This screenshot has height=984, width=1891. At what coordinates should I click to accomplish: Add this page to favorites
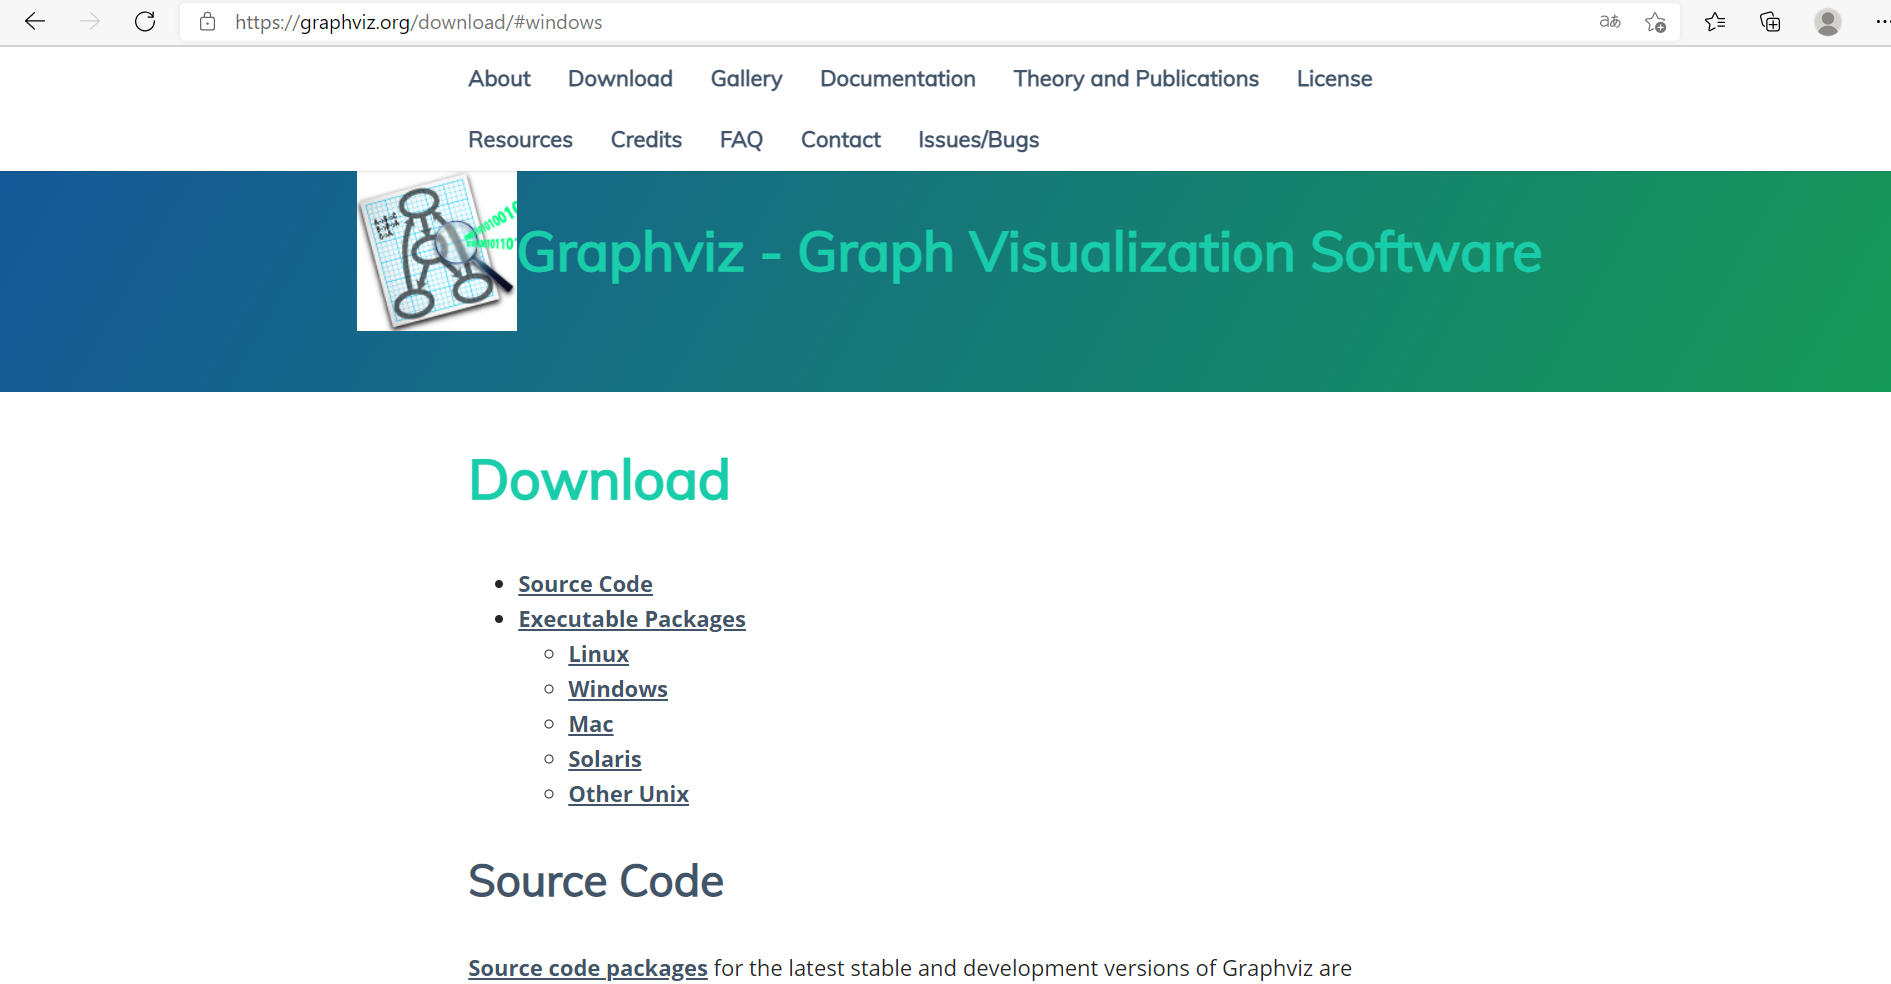tap(1656, 22)
